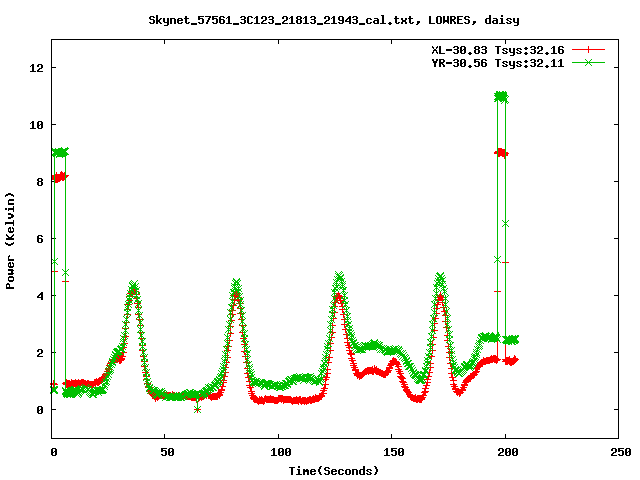640x480 pixels.
Task: Click the red legend line sample
Action: 588,50
